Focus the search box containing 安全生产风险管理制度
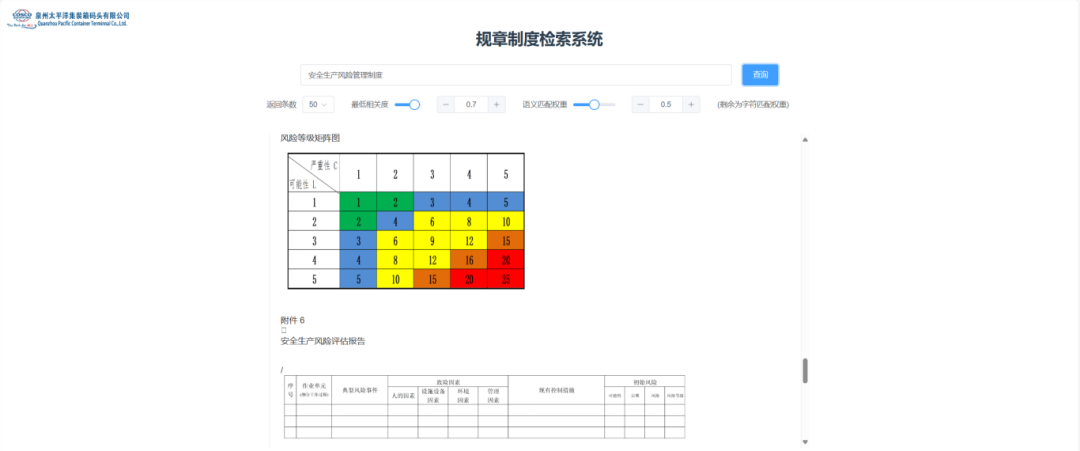 pyautogui.click(x=516, y=75)
